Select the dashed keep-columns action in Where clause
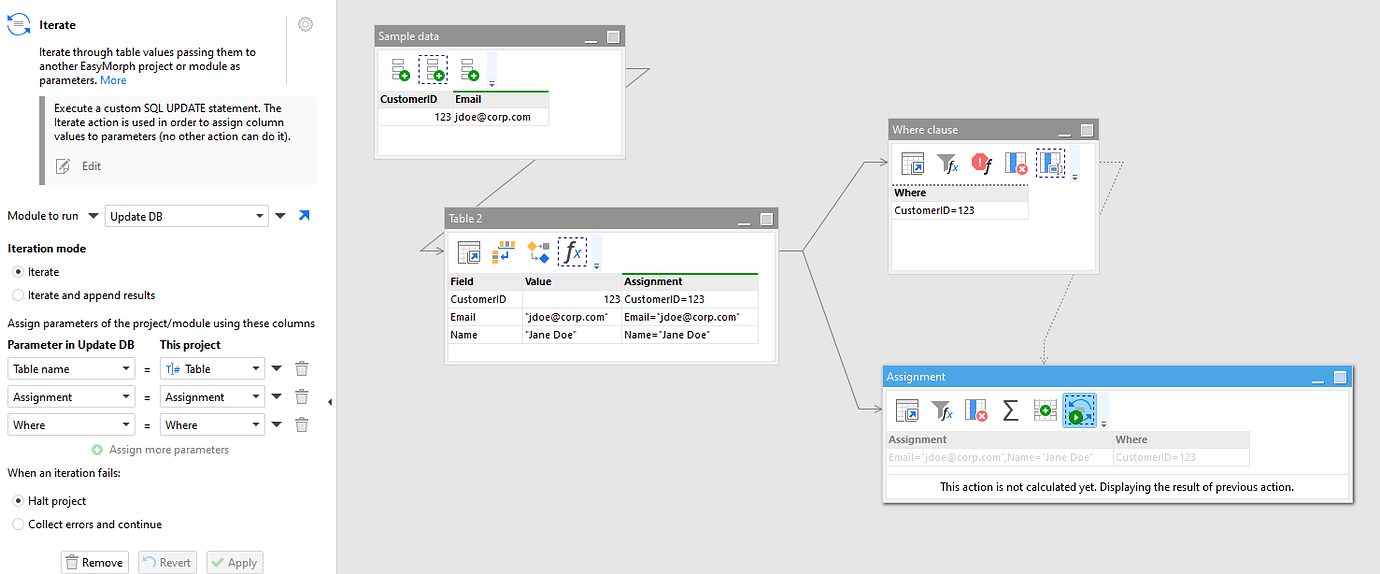Image resolution: width=1380 pixels, height=574 pixels. click(1051, 164)
